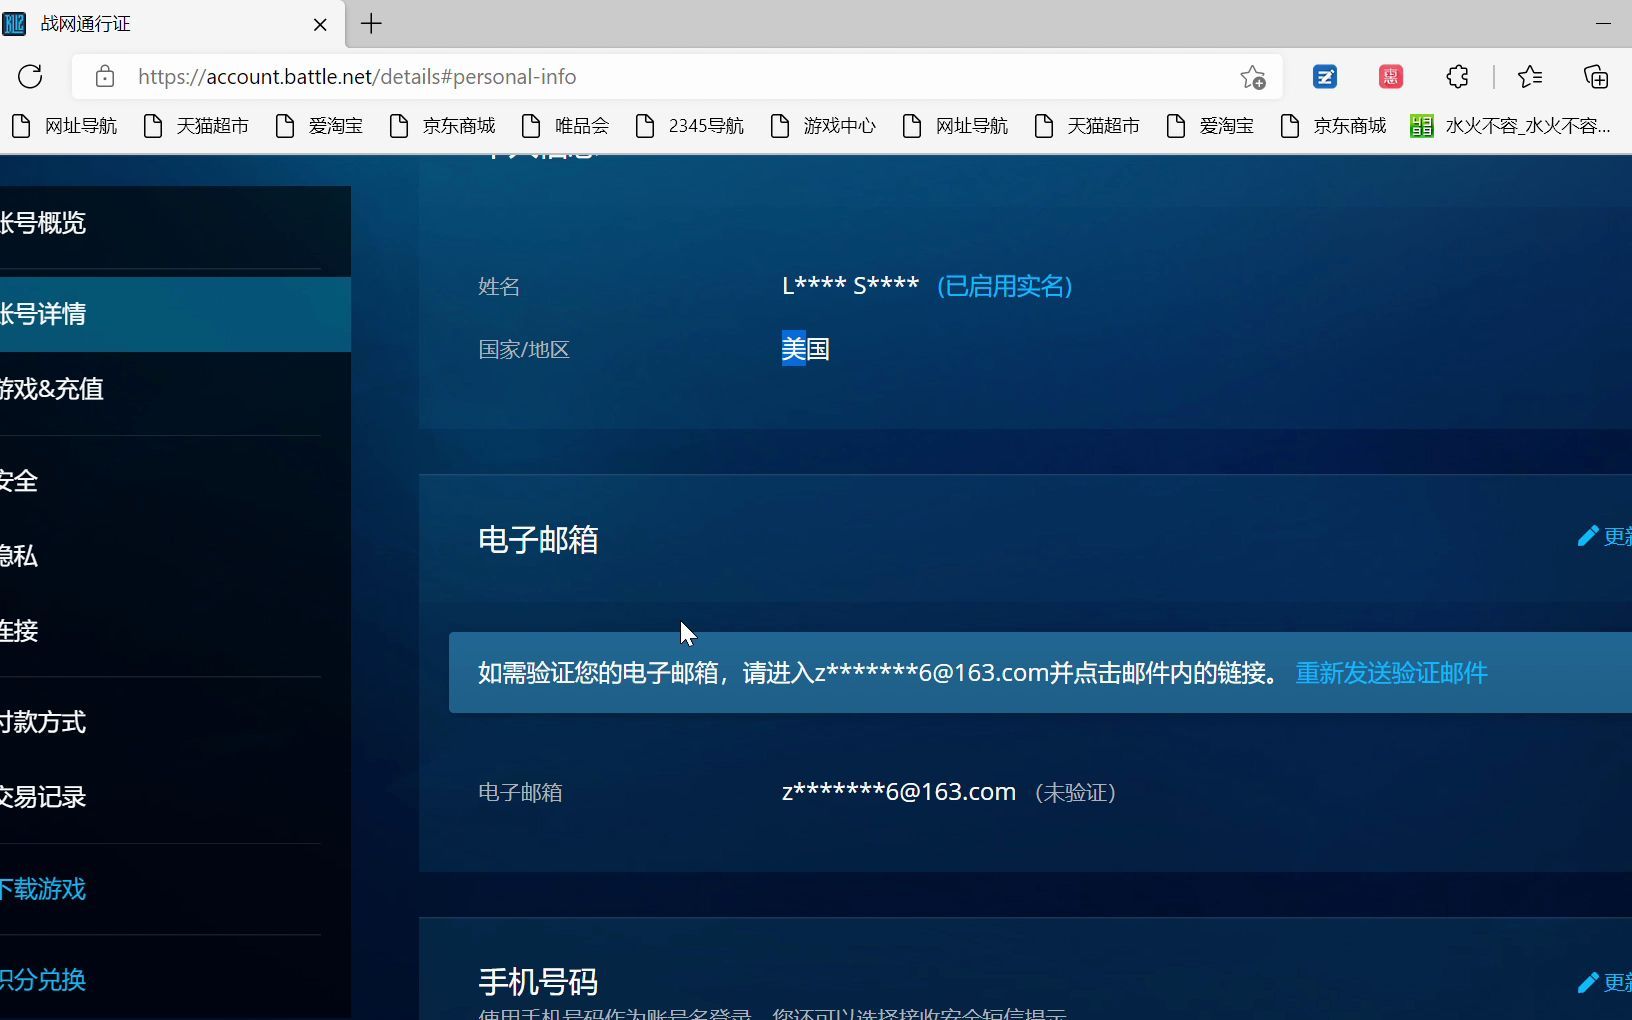Click the 姓名 field label

click(x=499, y=287)
